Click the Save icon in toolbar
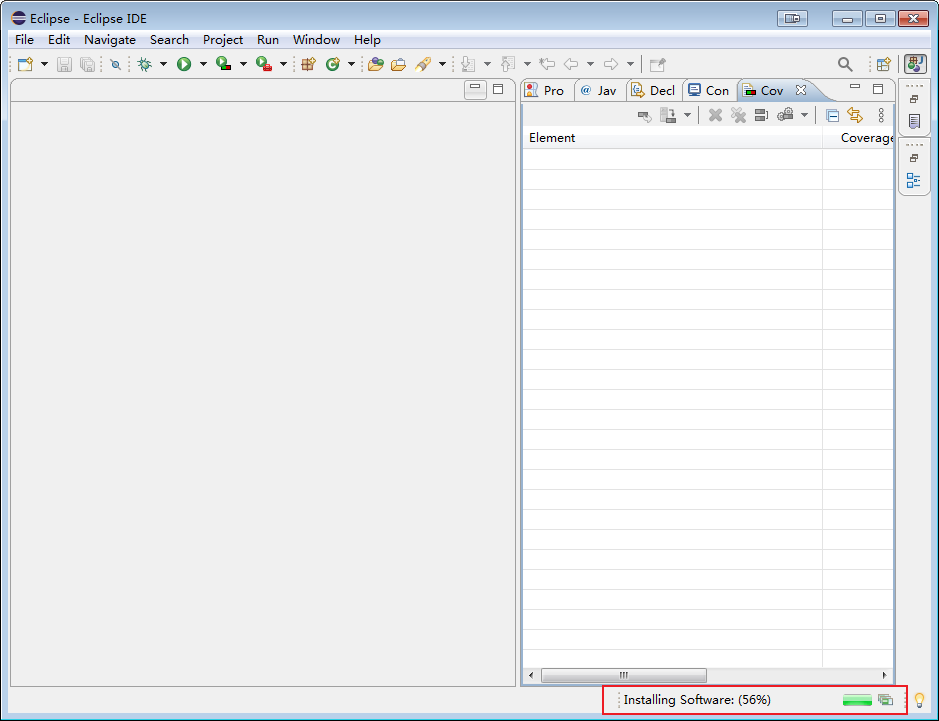939x721 pixels. click(64, 64)
